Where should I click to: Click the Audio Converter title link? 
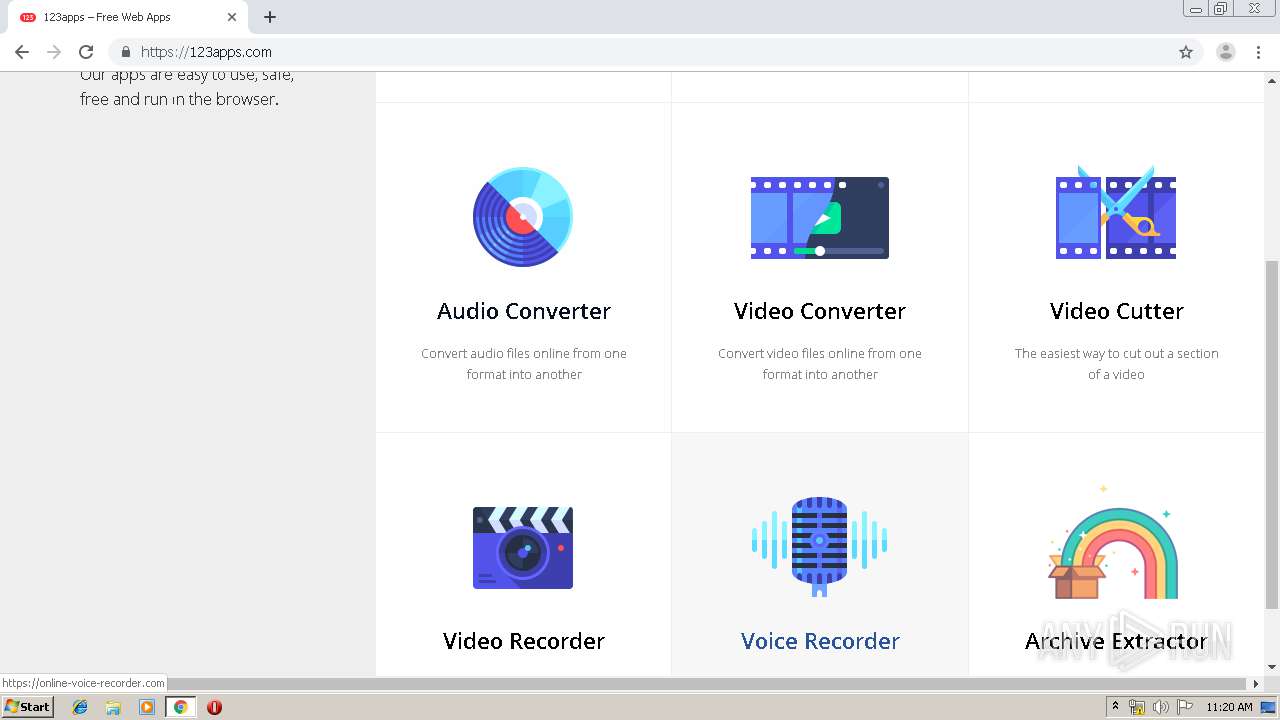coord(523,311)
